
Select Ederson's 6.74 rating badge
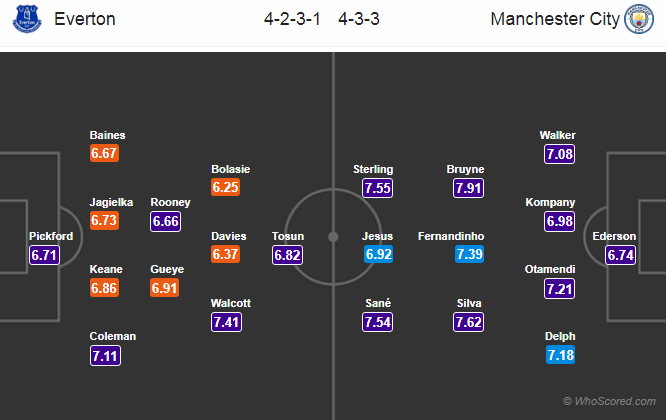[x=621, y=255]
